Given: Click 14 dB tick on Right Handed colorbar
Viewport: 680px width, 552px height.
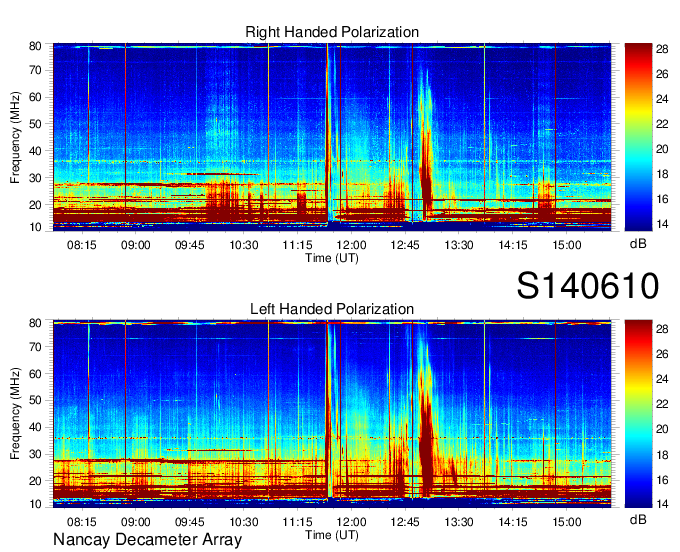Looking at the screenshot, I should (x=662, y=224).
